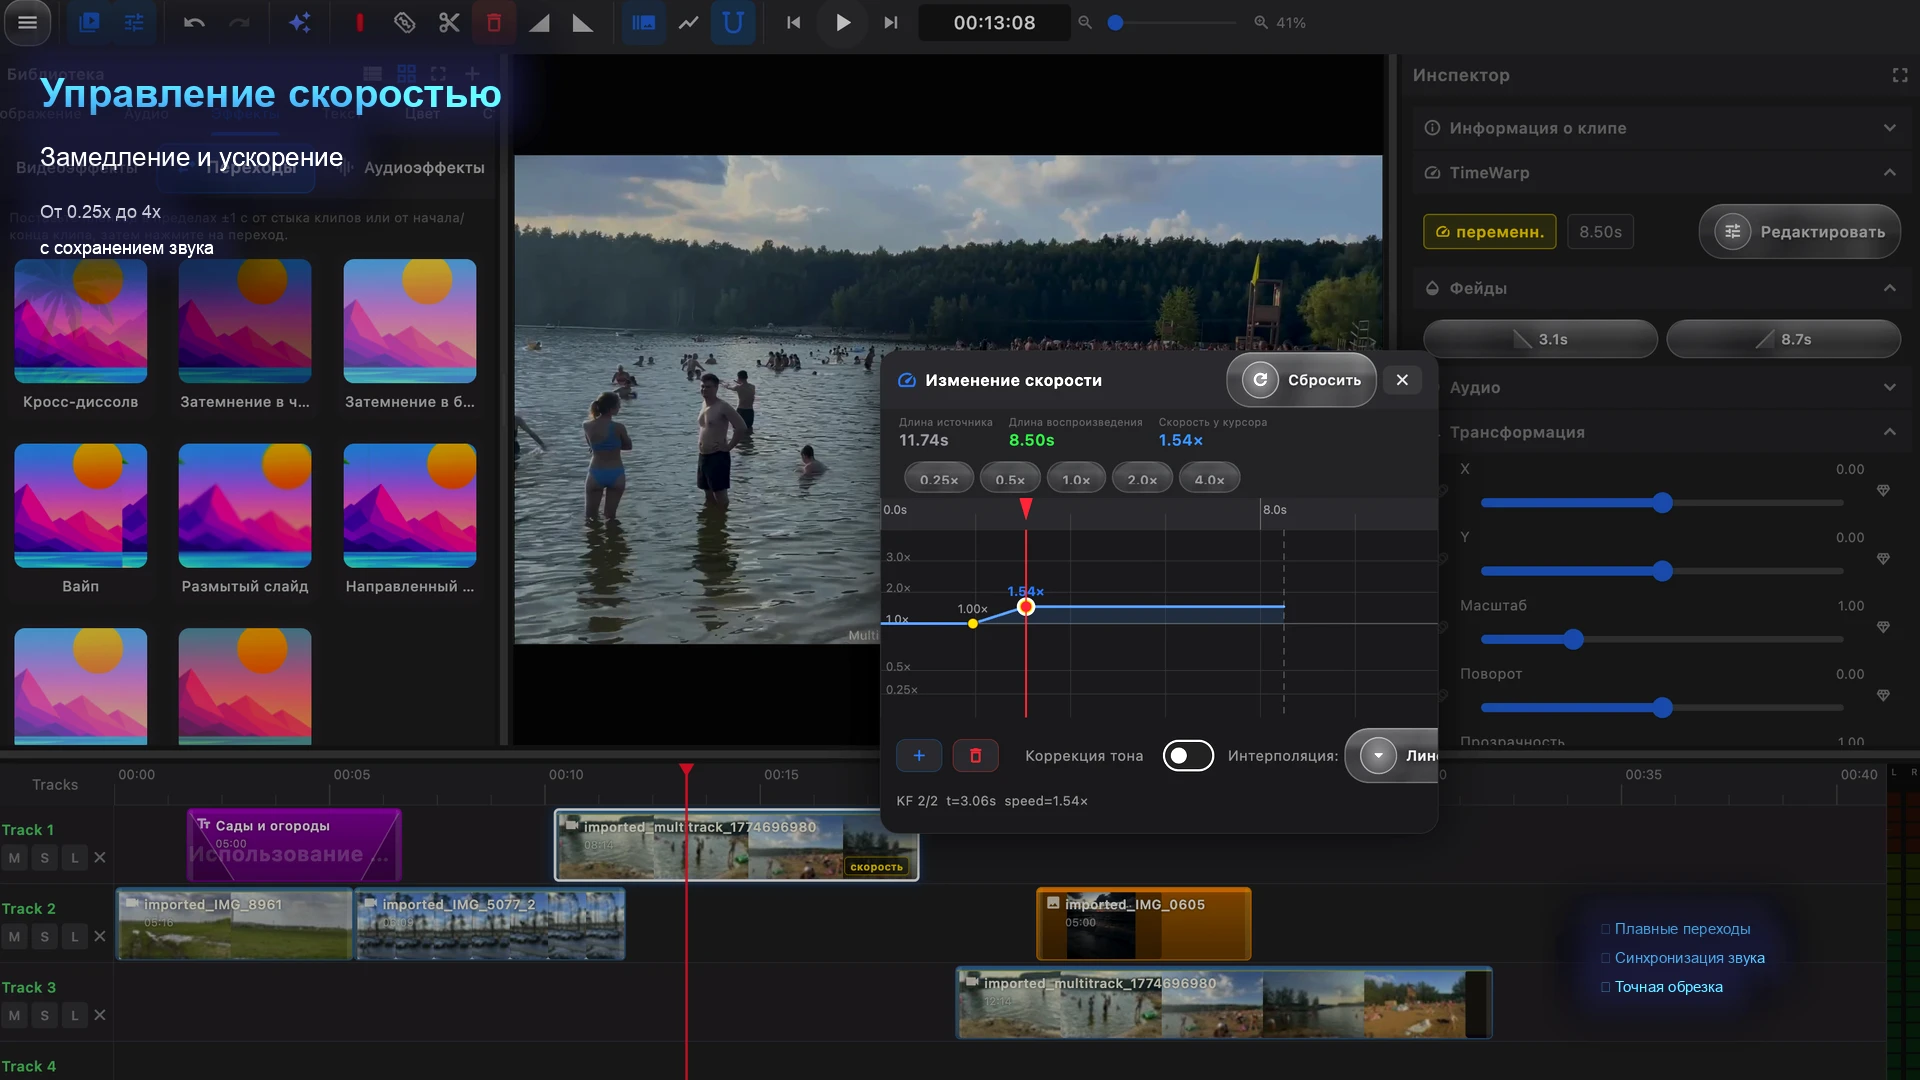The height and width of the screenshot is (1080, 1920).
Task: Delete the selected clip with trash icon
Action: [x=494, y=22]
